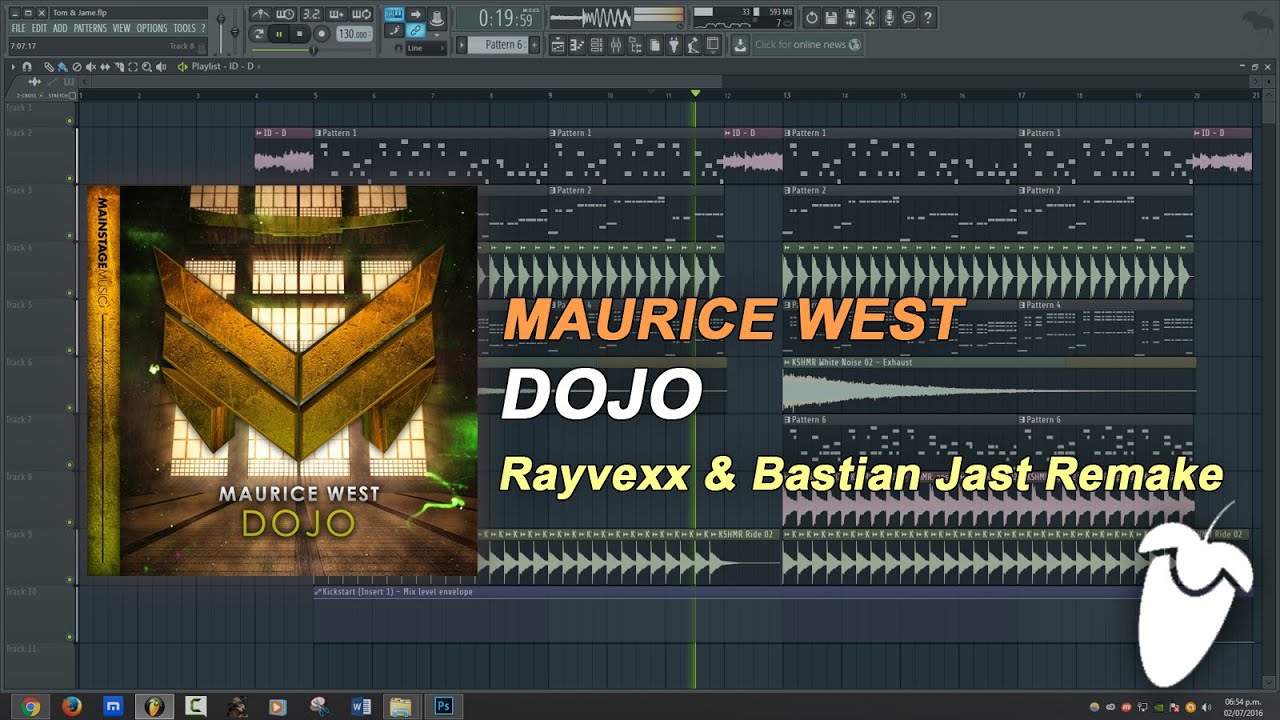1280x720 pixels.
Task: Open Microsoft Word from the taskbar
Action: pos(361,706)
